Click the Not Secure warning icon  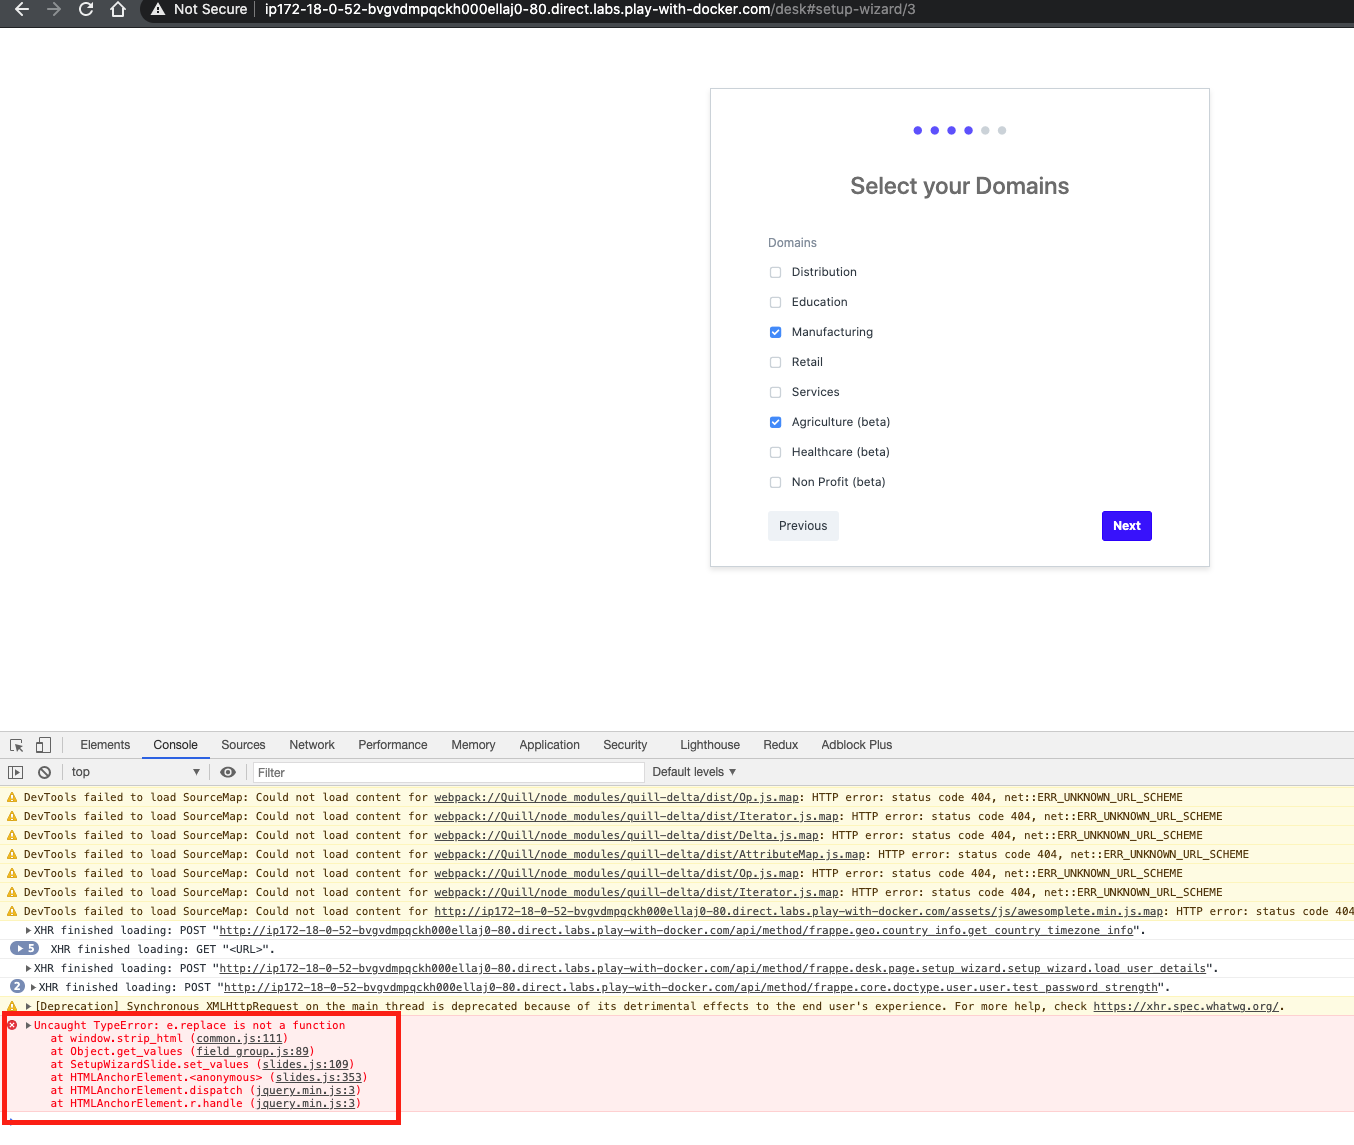click(x=160, y=10)
